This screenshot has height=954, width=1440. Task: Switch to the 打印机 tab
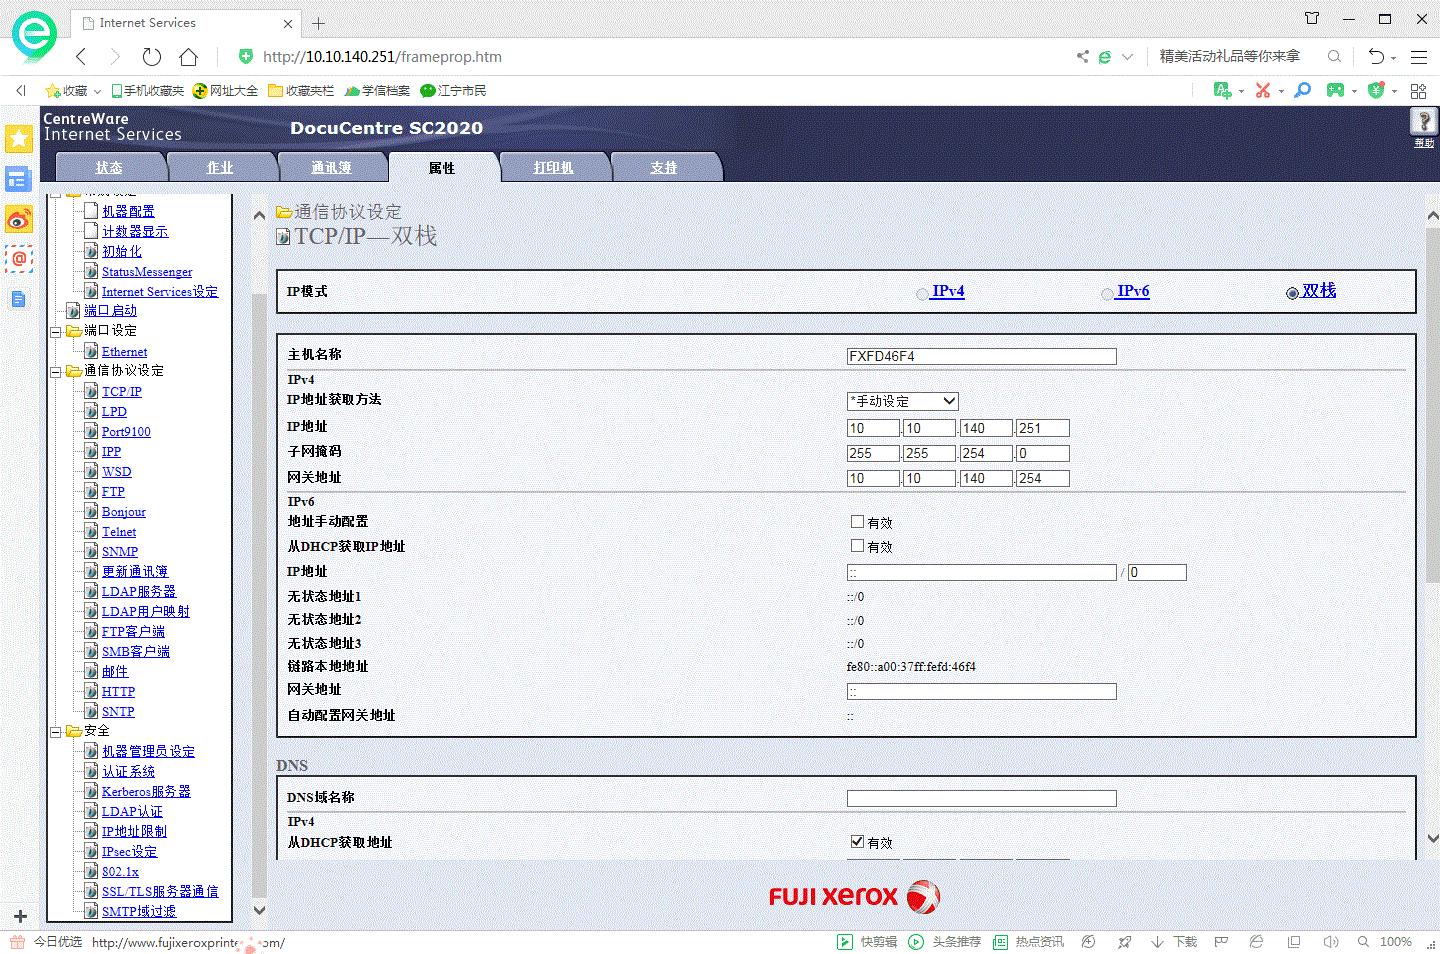pyautogui.click(x=555, y=167)
